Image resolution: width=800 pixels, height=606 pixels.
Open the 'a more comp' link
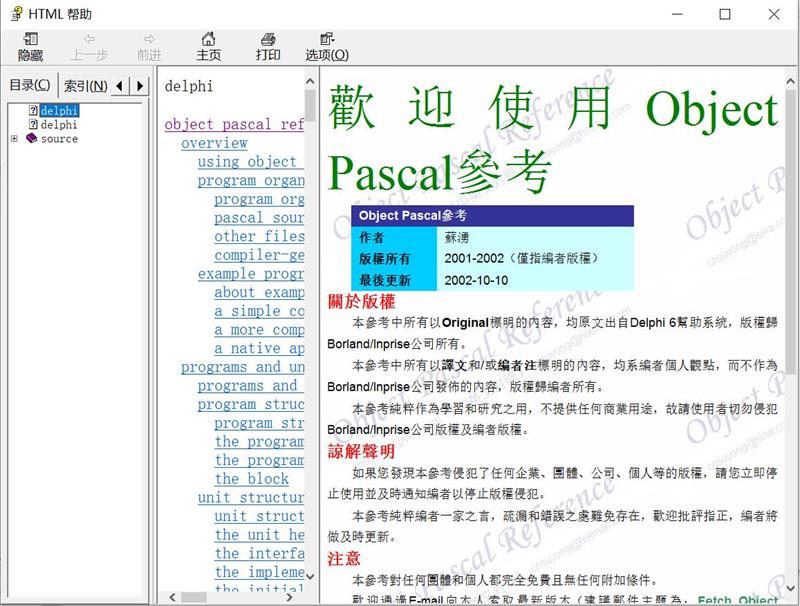[x=259, y=330]
